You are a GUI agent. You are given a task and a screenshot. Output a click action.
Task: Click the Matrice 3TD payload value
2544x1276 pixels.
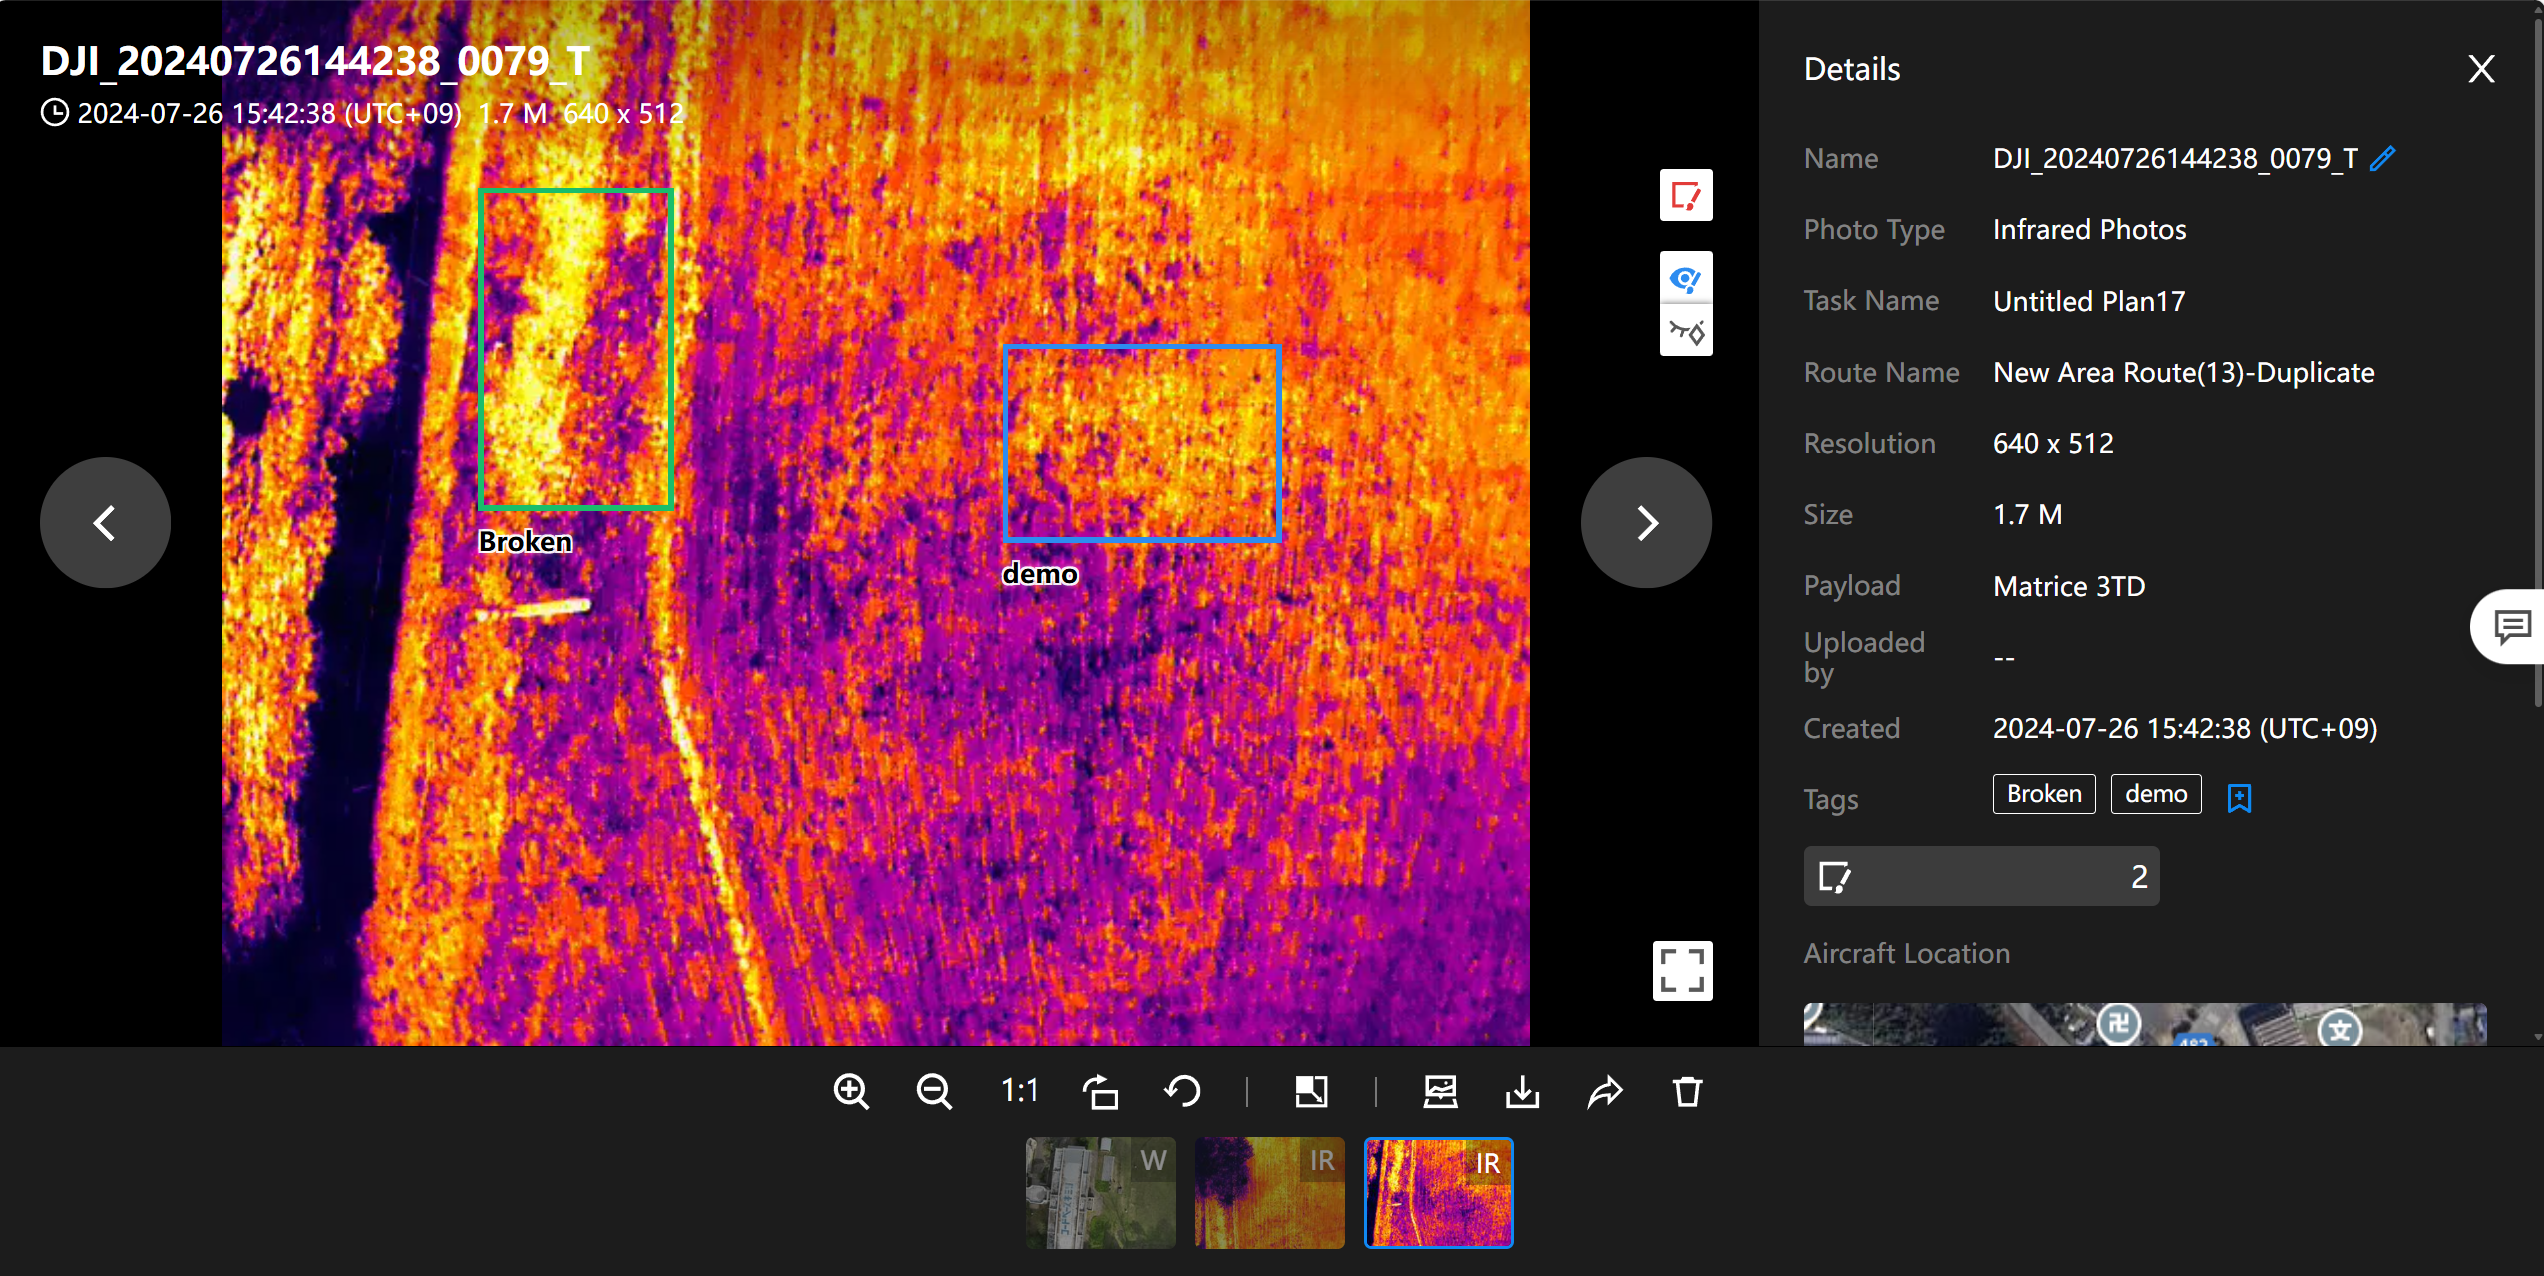(x=2069, y=586)
